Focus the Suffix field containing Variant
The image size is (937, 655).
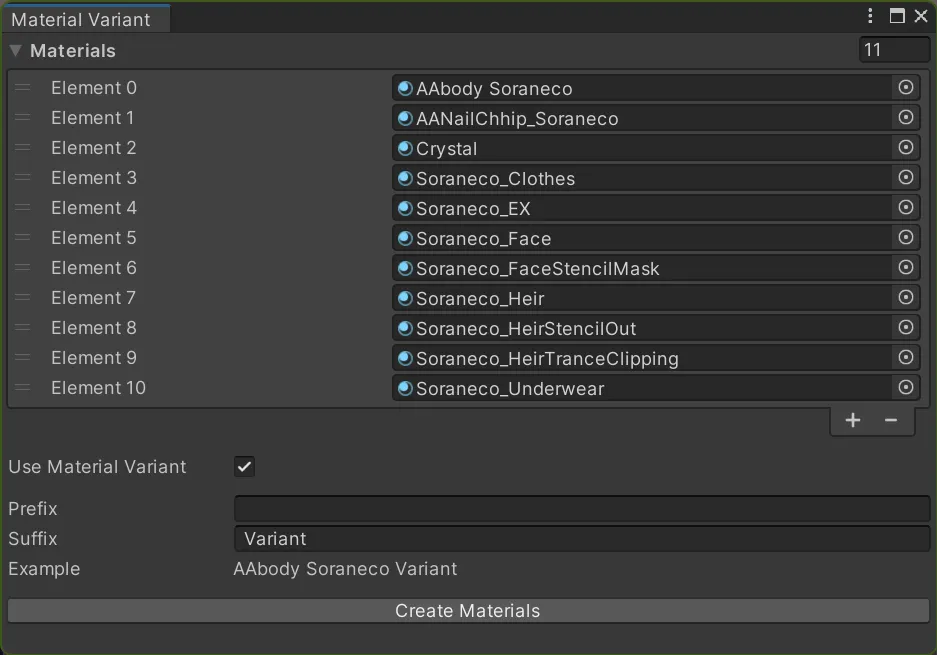(581, 539)
